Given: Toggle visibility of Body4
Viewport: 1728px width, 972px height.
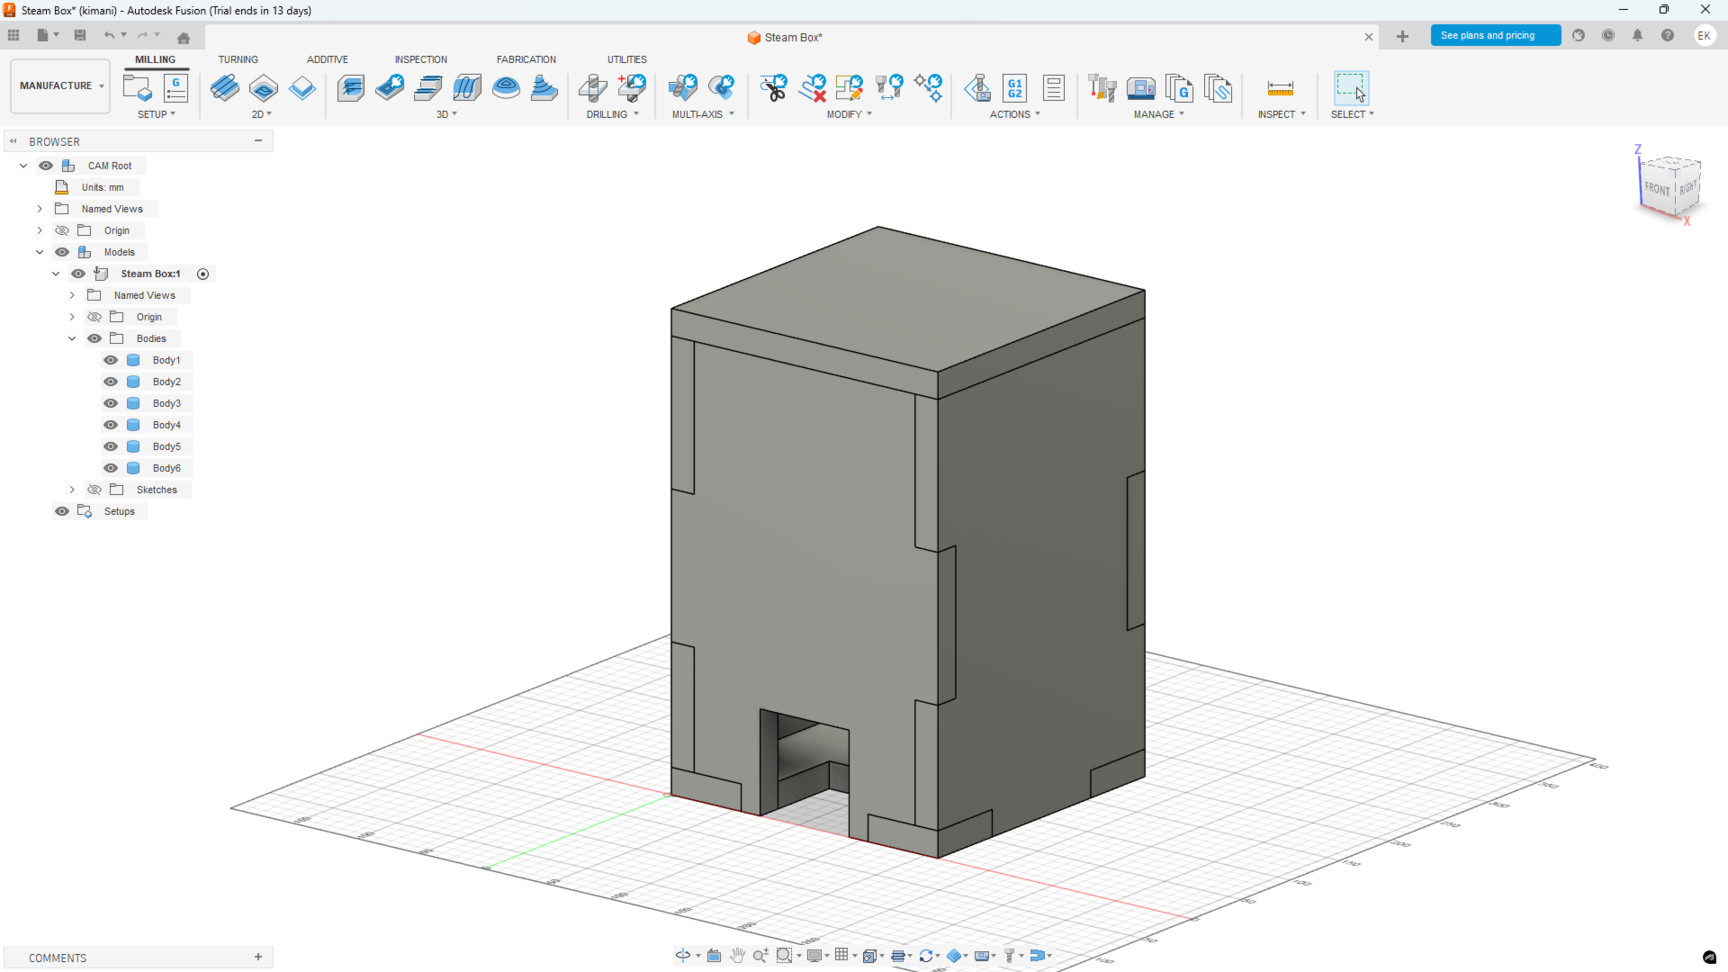Looking at the screenshot, I should (111, 425).
